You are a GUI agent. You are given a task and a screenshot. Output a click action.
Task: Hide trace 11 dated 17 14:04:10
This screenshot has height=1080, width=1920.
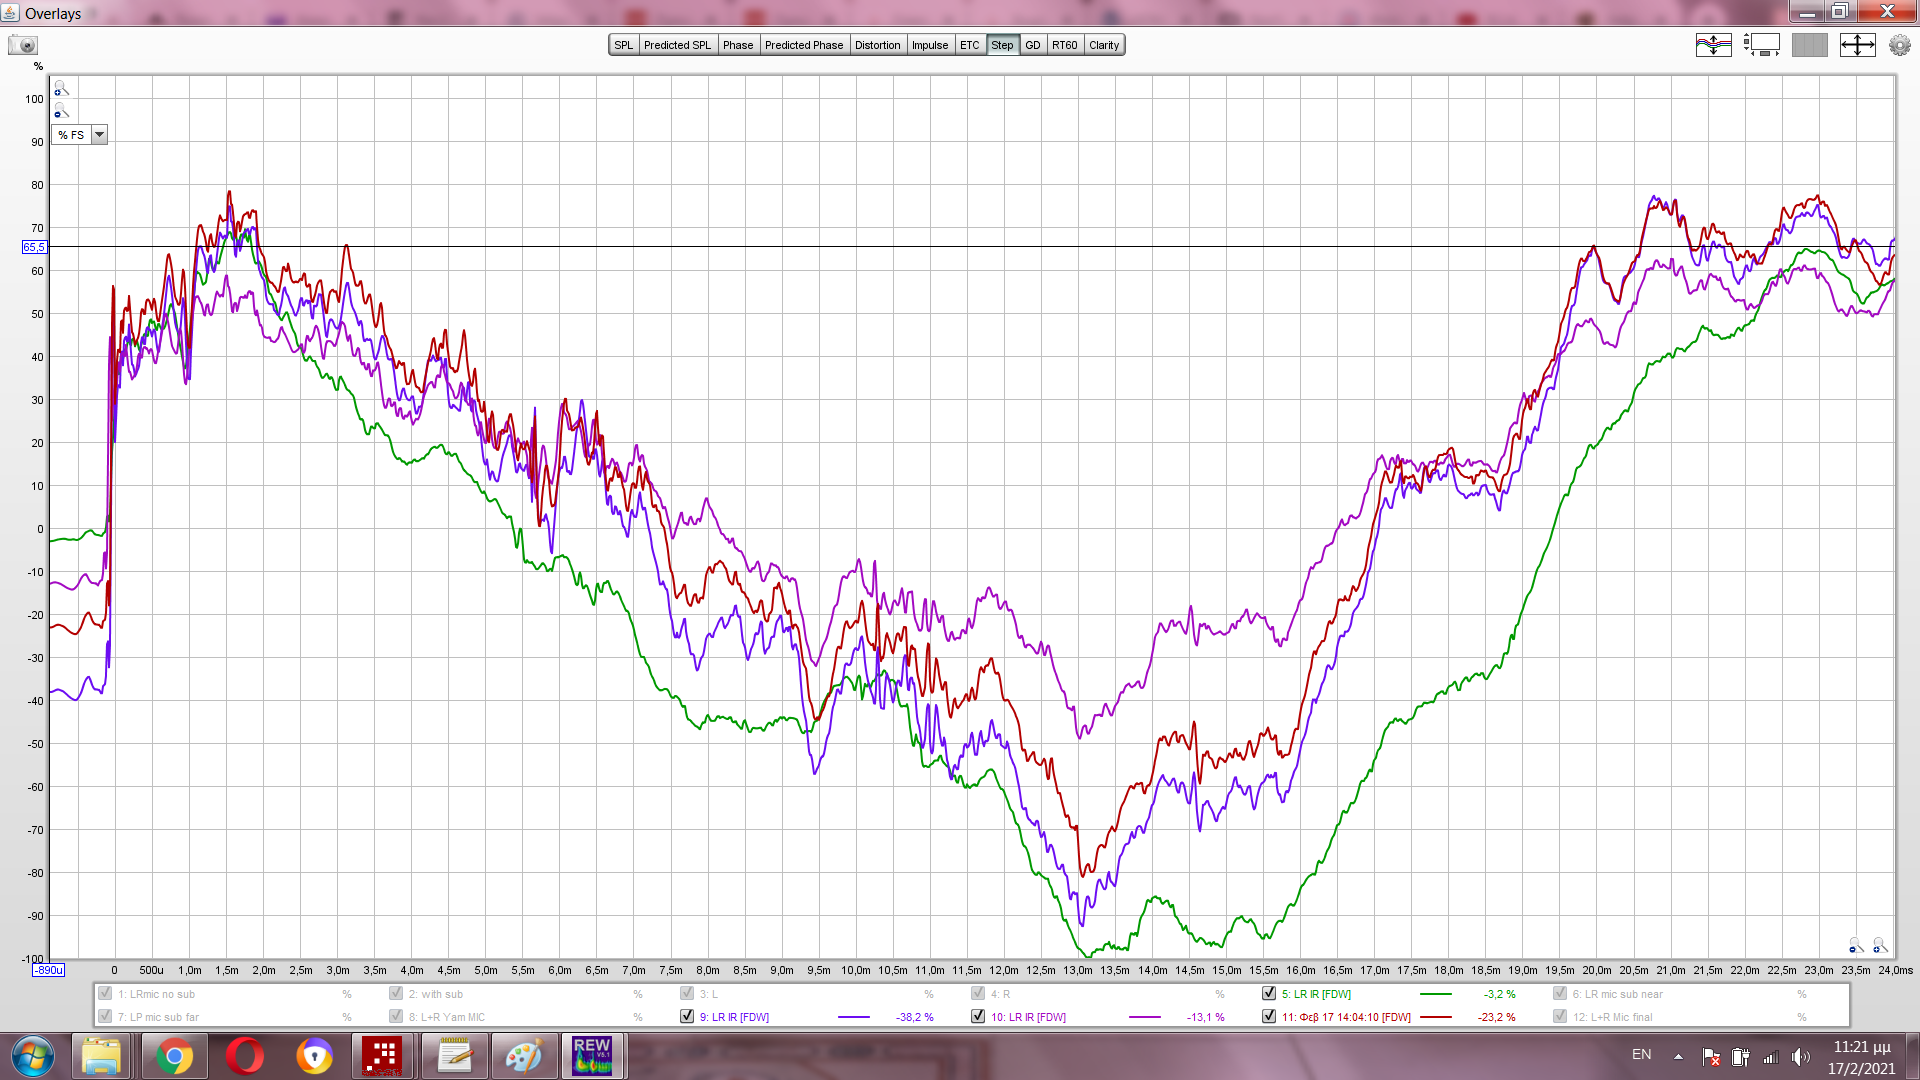coord(1269,1017)
